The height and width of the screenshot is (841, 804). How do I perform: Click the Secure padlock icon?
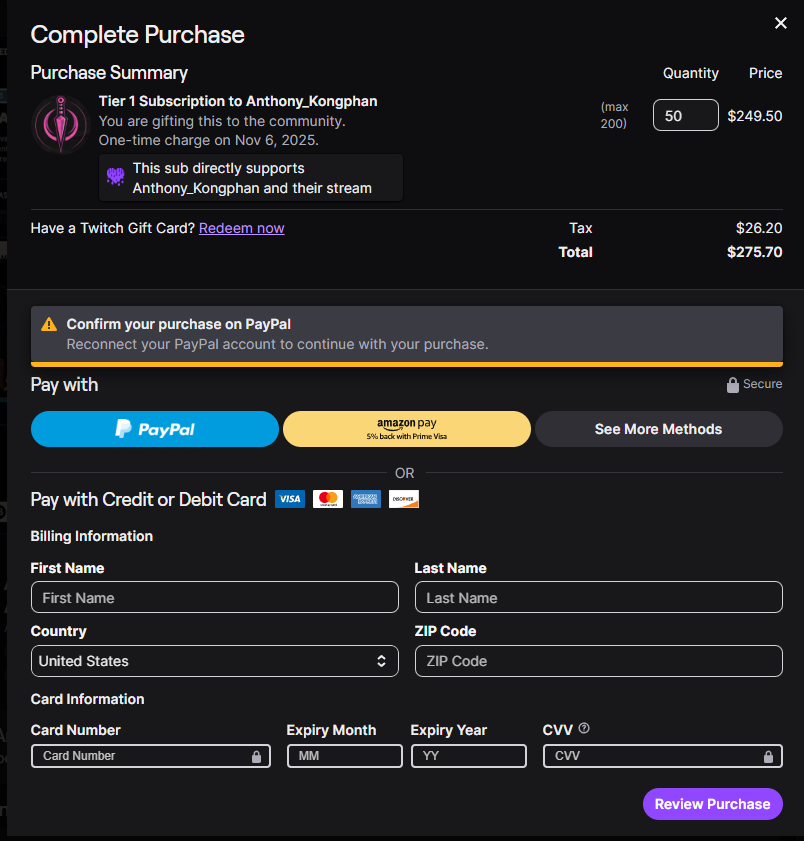click(x=732, y=385)
